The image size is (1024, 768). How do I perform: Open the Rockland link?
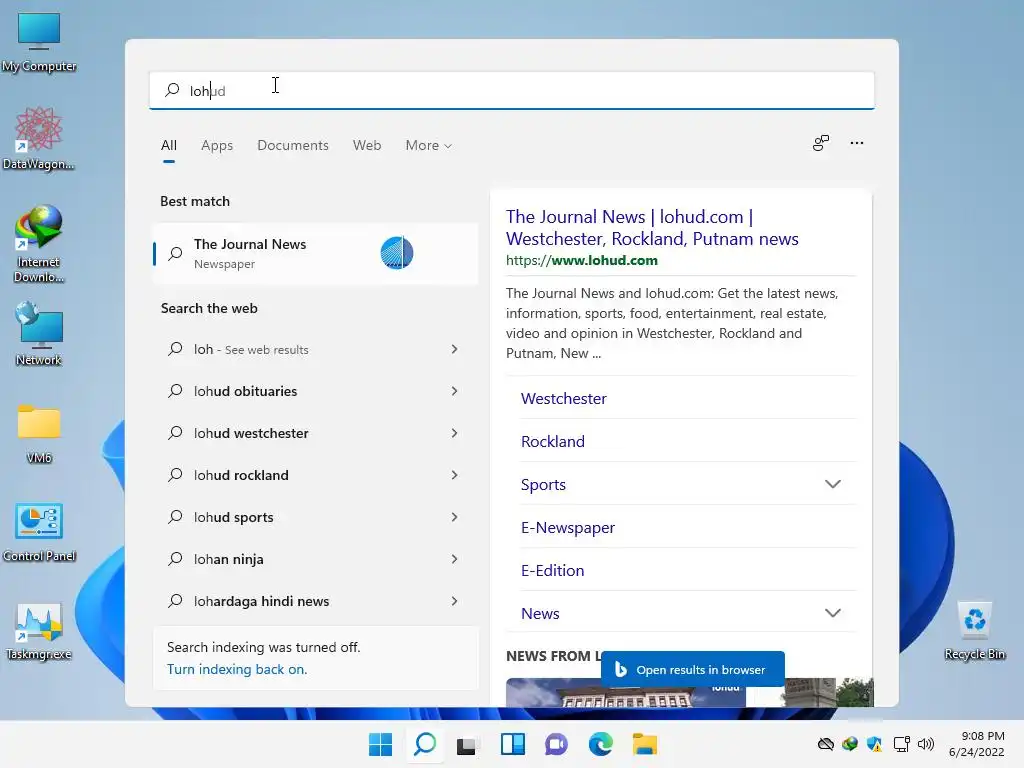(x=552, y=441)
